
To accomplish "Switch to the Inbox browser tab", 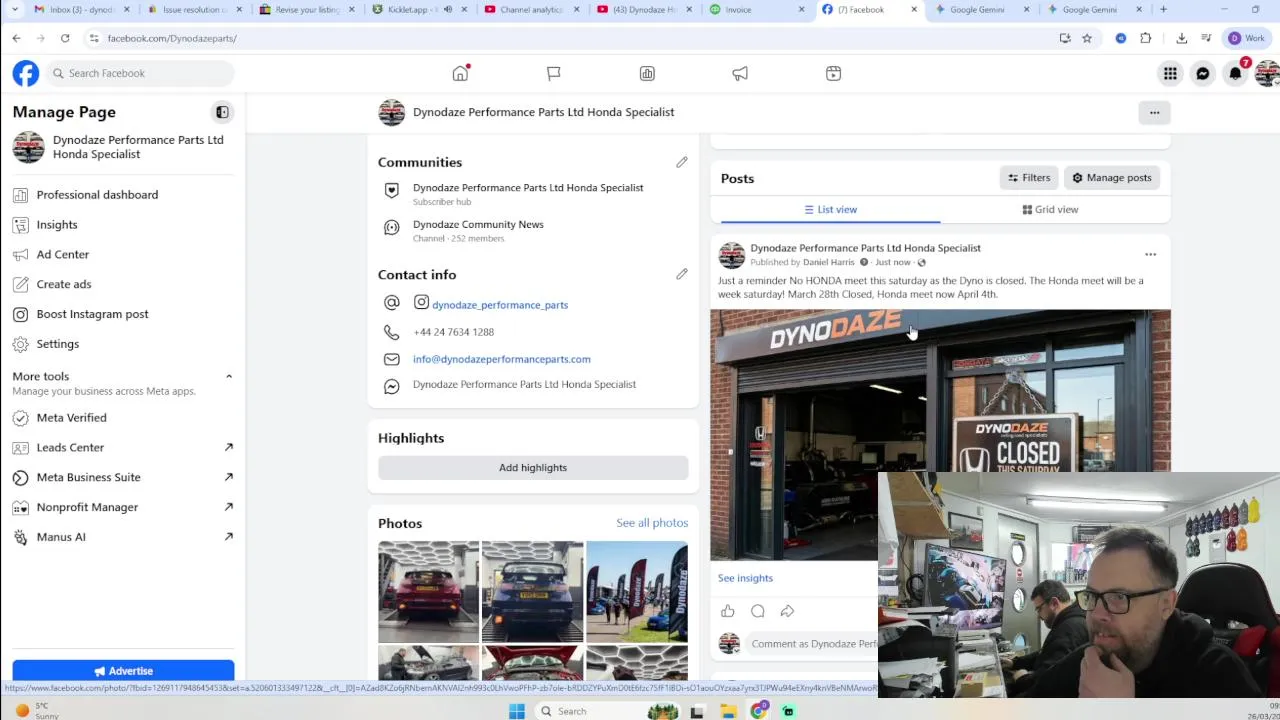I will pos(80,10).
